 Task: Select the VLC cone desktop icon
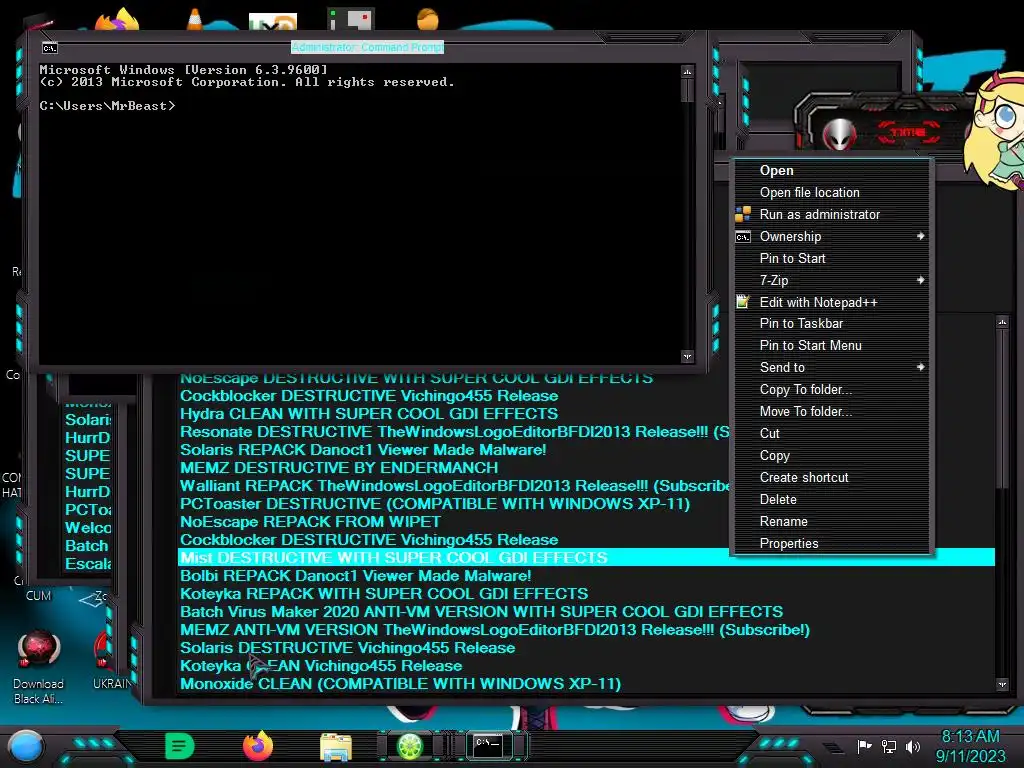point(195,19)
